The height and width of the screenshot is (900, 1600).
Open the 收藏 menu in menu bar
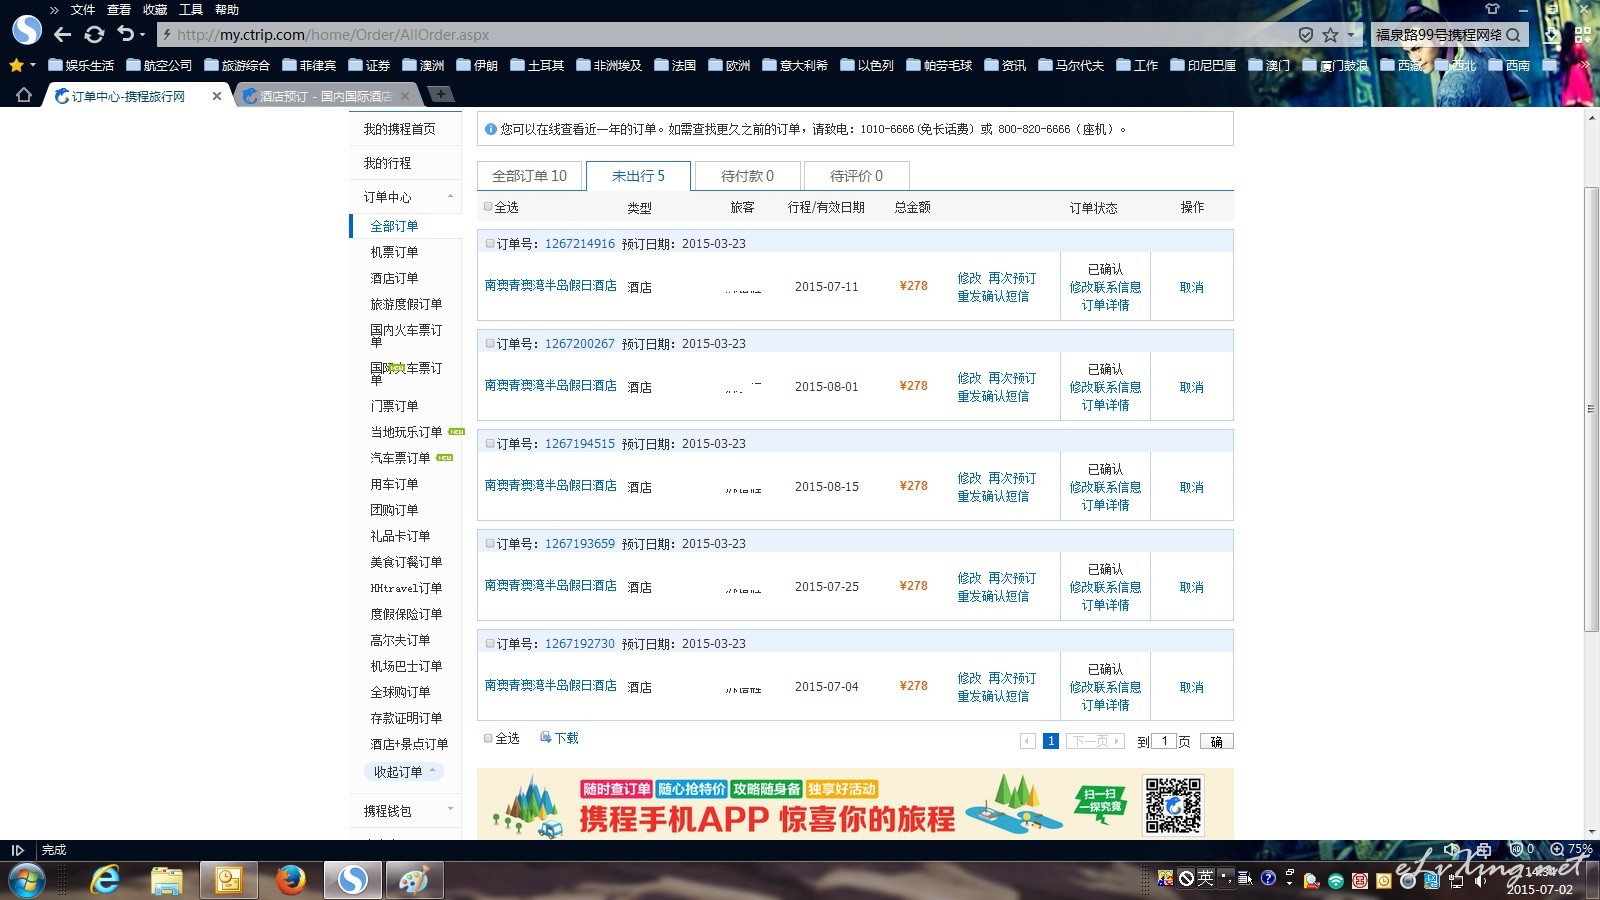click(155, 9)
